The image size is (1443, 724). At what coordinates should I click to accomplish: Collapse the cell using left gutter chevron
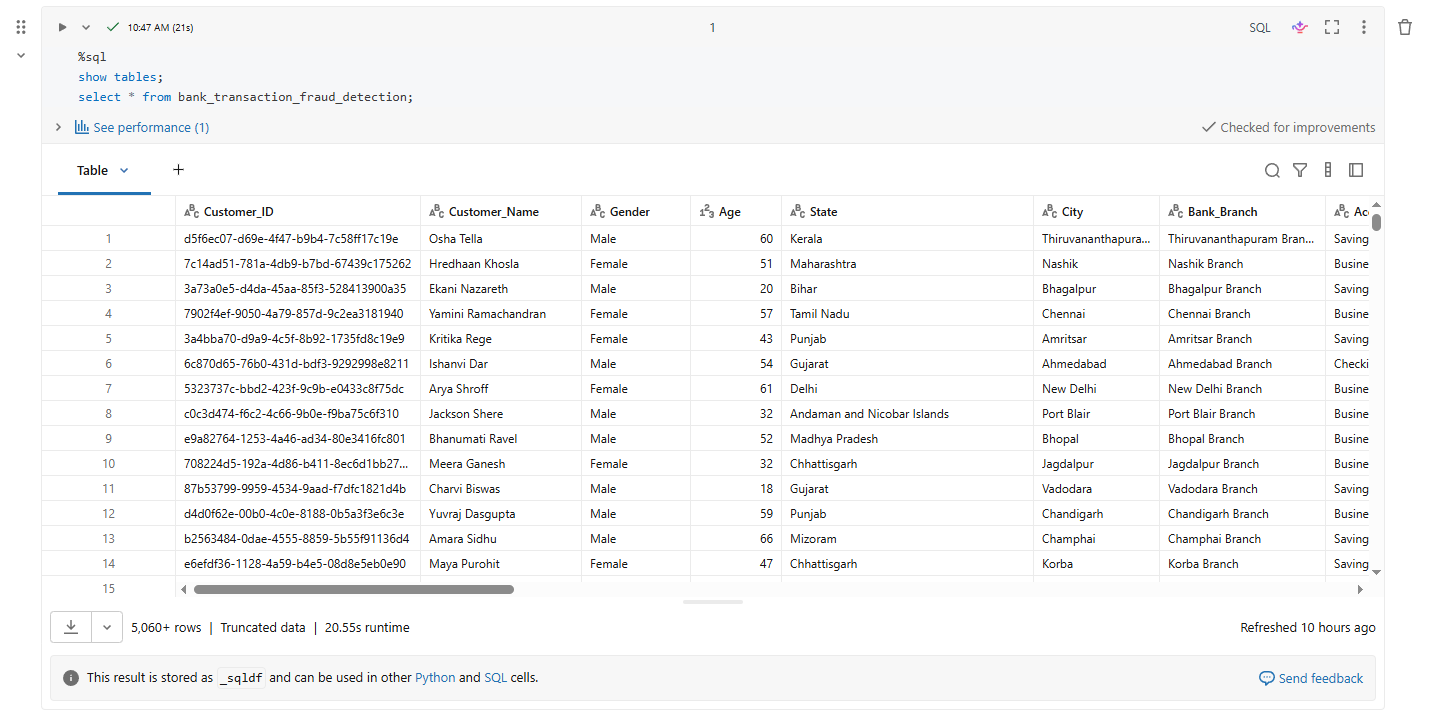tap(21, 55)
